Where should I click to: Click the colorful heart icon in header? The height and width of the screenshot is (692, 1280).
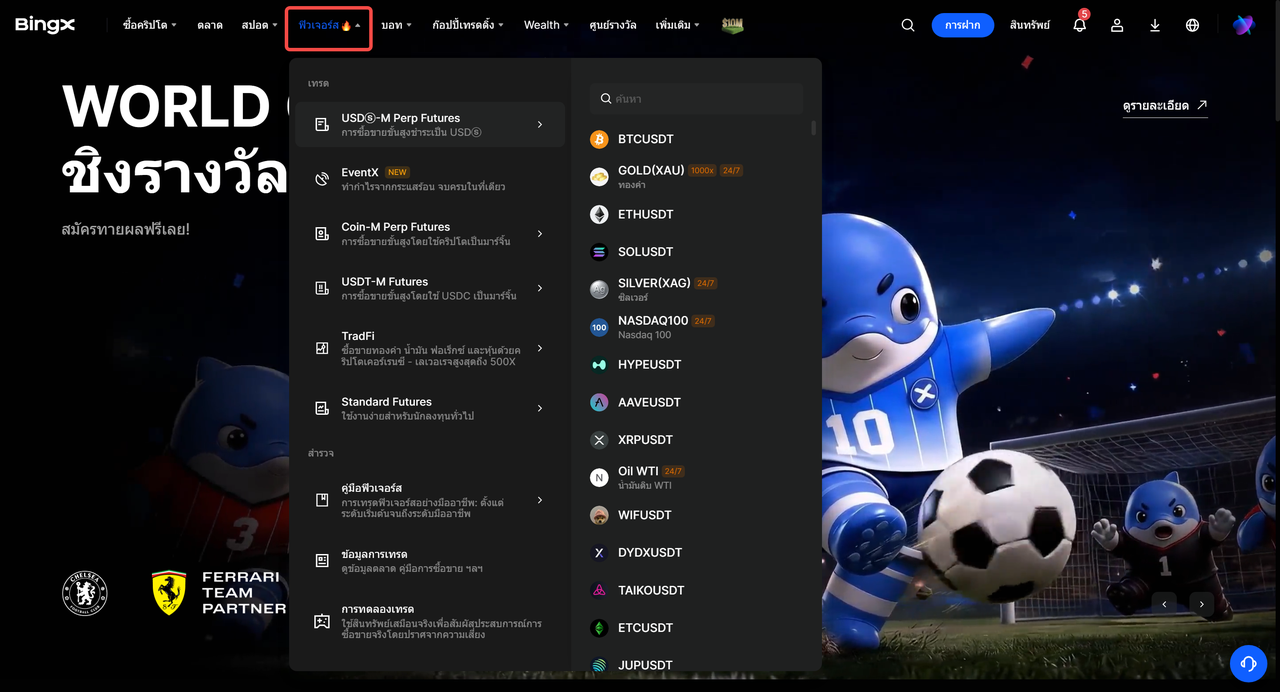pos(1243,25)
